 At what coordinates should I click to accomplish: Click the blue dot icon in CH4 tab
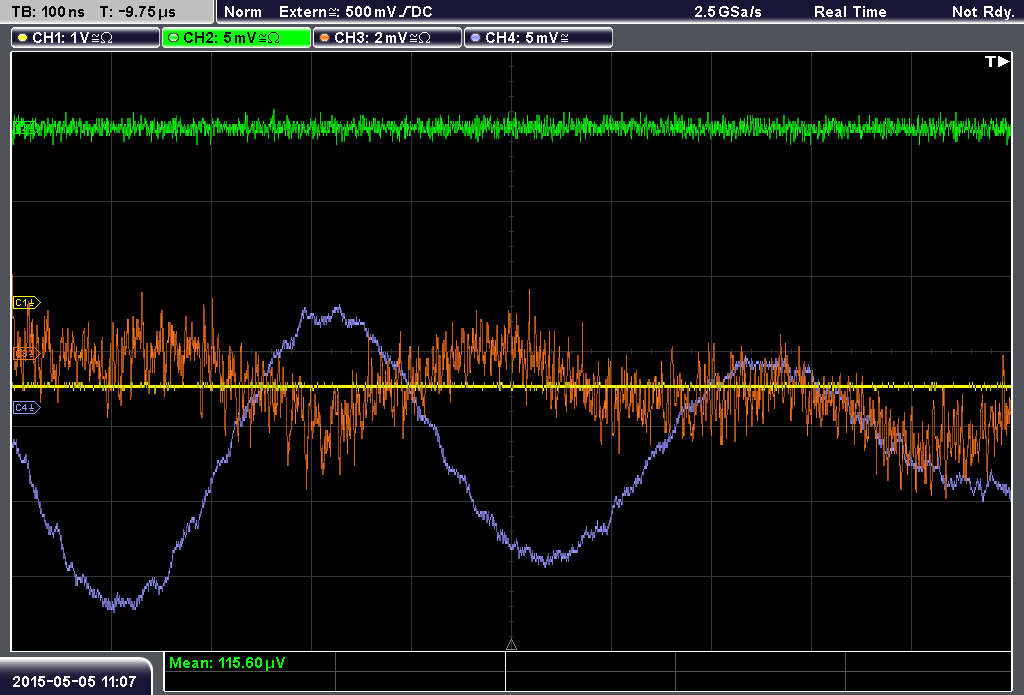coord(475,38)
